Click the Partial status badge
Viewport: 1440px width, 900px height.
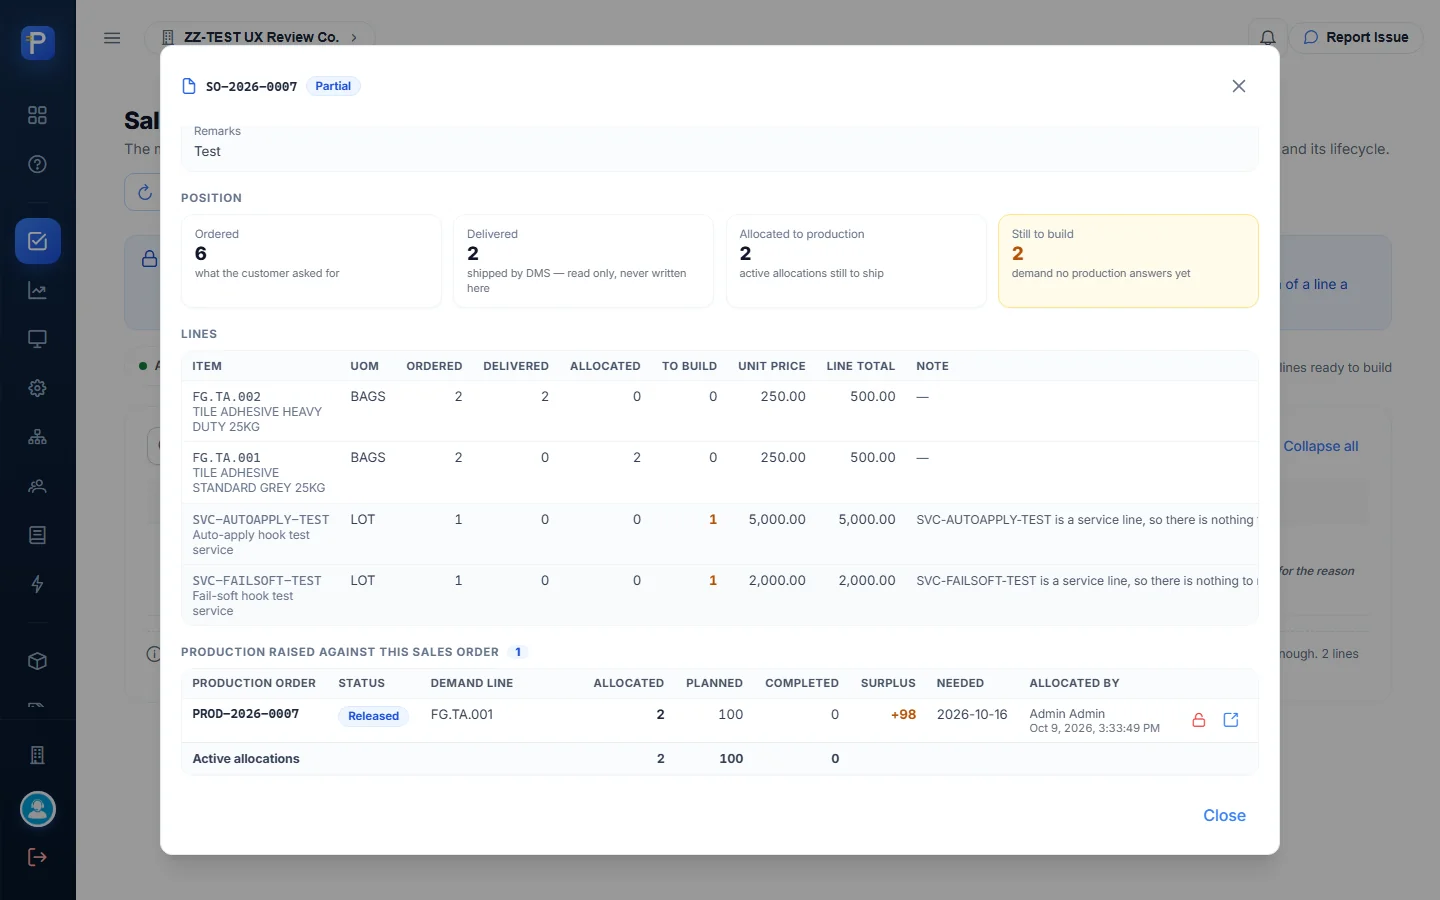(x=333, y=86)
